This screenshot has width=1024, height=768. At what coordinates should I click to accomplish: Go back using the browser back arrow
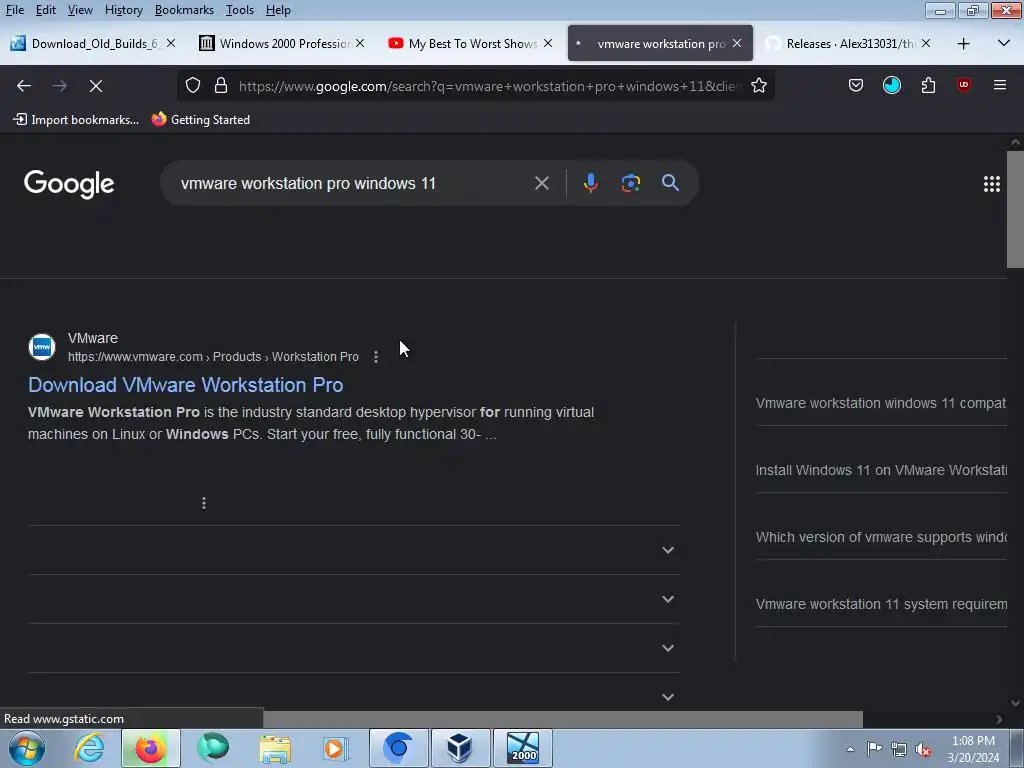[x=24, y=86]
